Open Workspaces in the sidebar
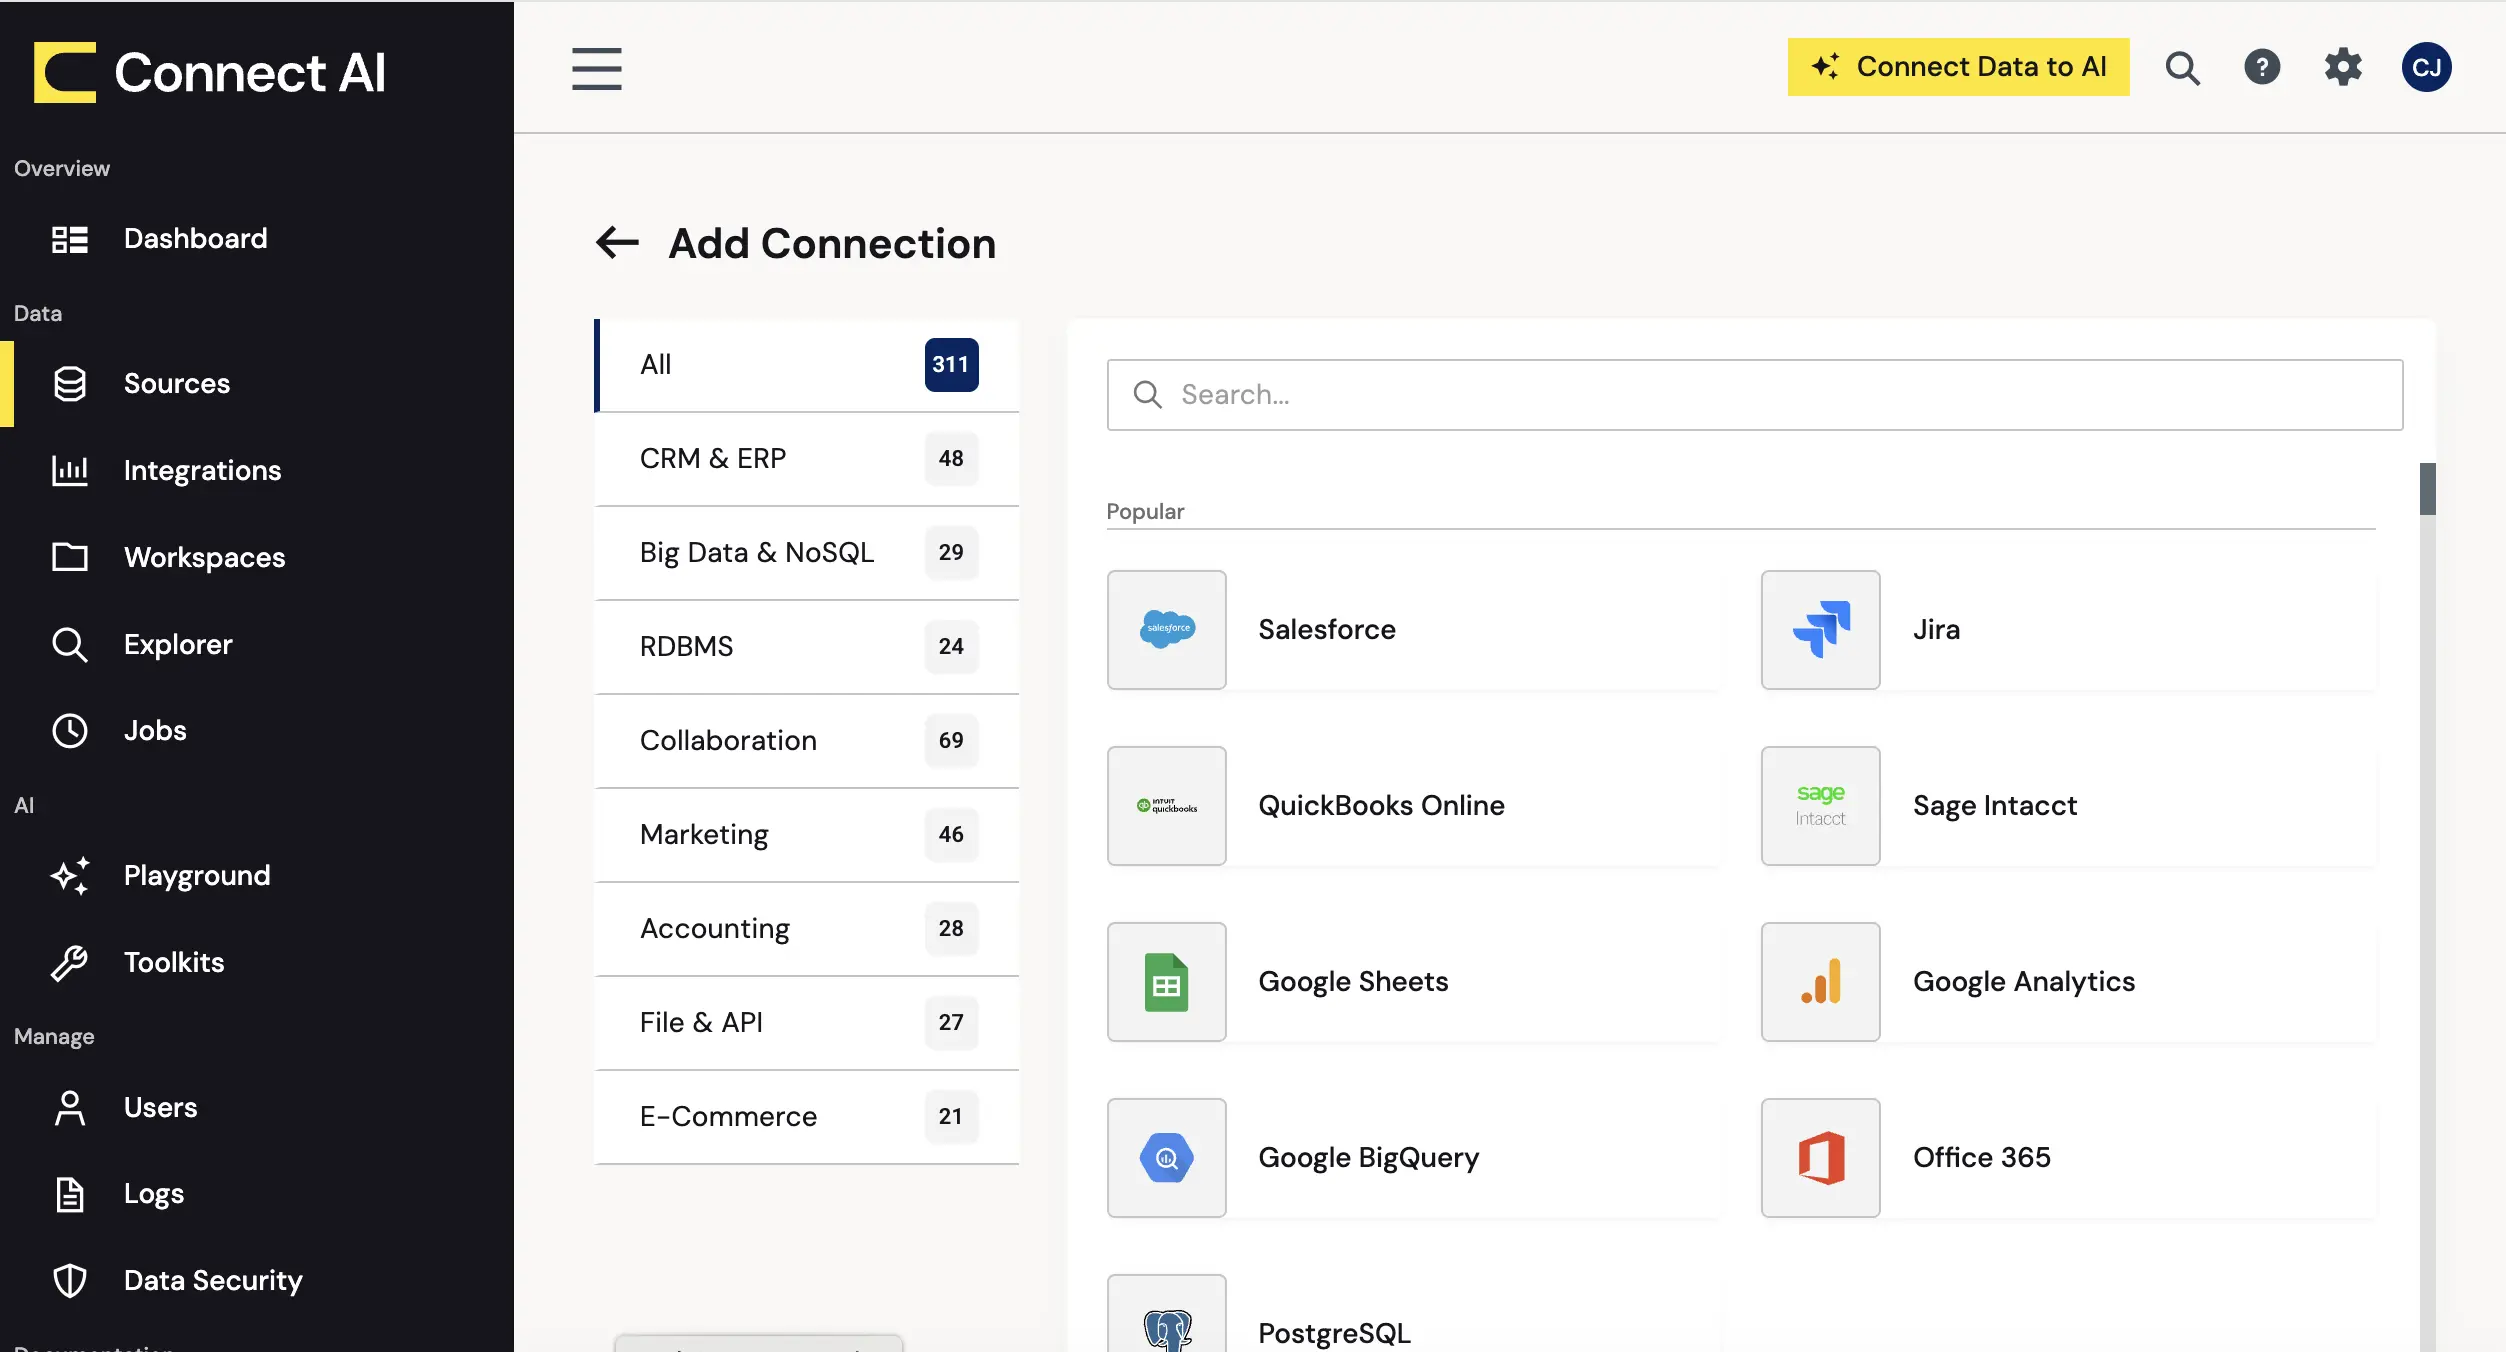2506x1352 pixels. pyautogui.click(x=257, y=557)
